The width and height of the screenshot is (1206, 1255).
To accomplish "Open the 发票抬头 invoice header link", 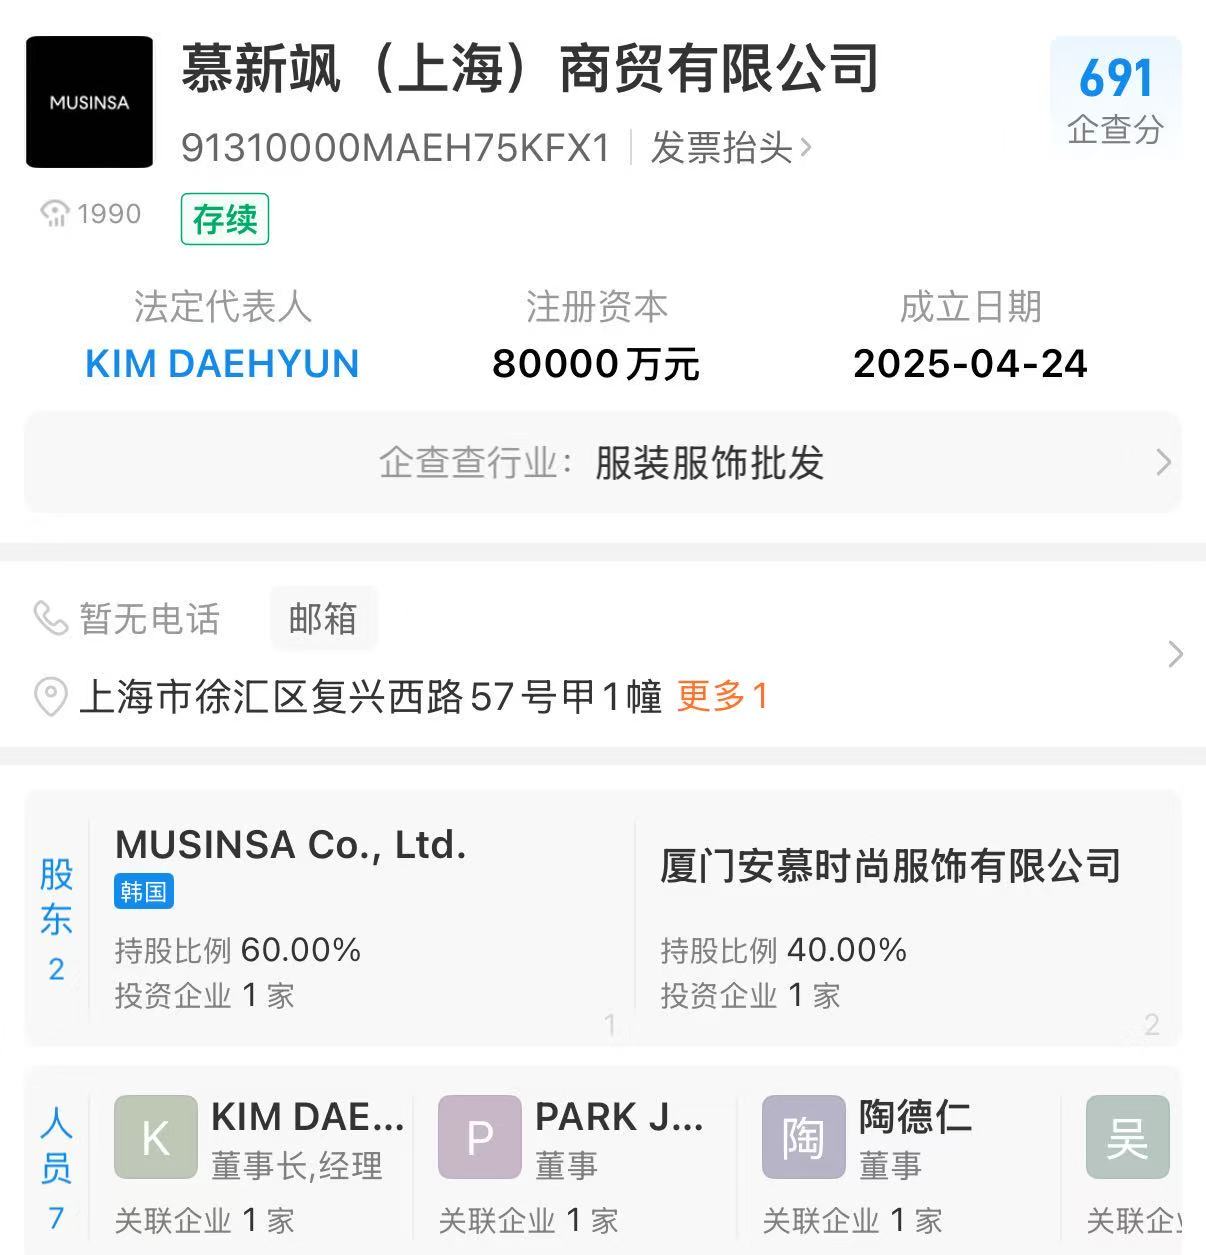I will coord(731,149).
